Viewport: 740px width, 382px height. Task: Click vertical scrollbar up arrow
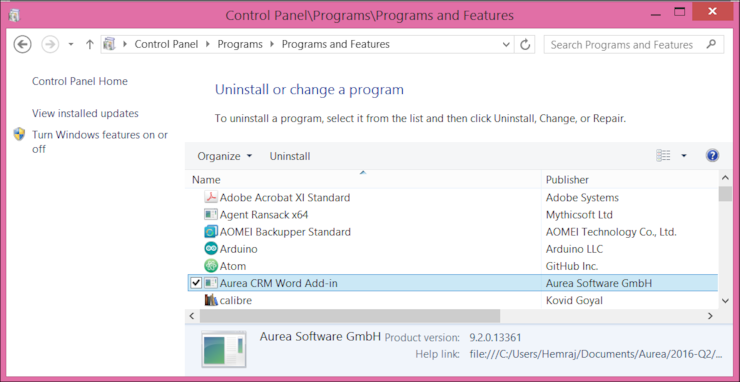pyautogui.click(x=725, y=178)
